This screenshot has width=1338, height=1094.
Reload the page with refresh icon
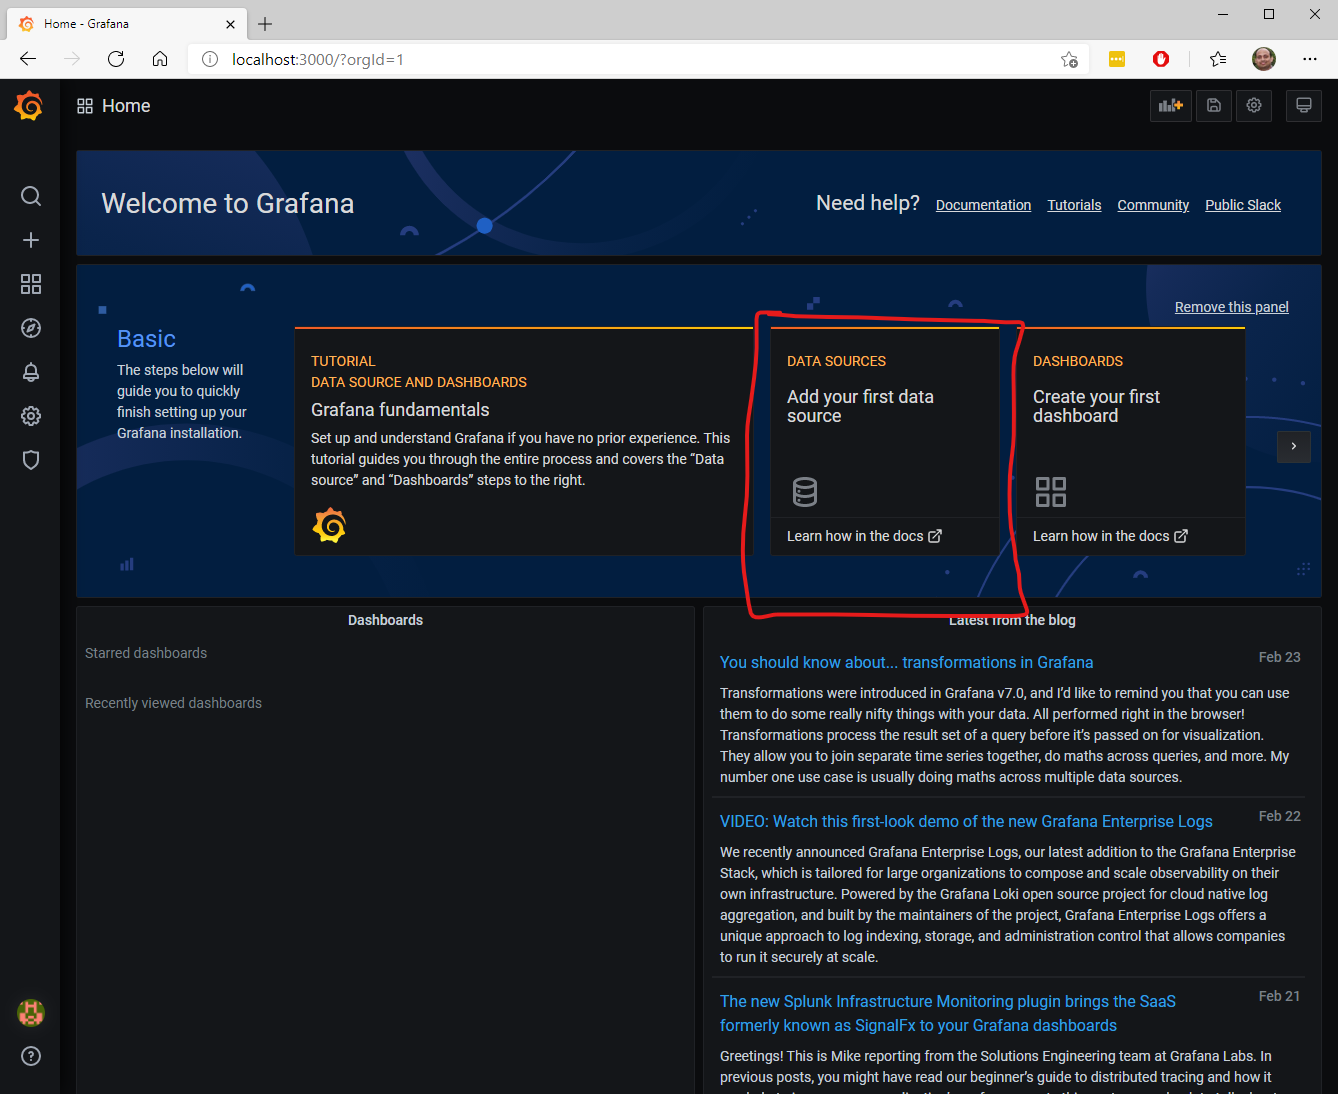click(x=116, y=59)
